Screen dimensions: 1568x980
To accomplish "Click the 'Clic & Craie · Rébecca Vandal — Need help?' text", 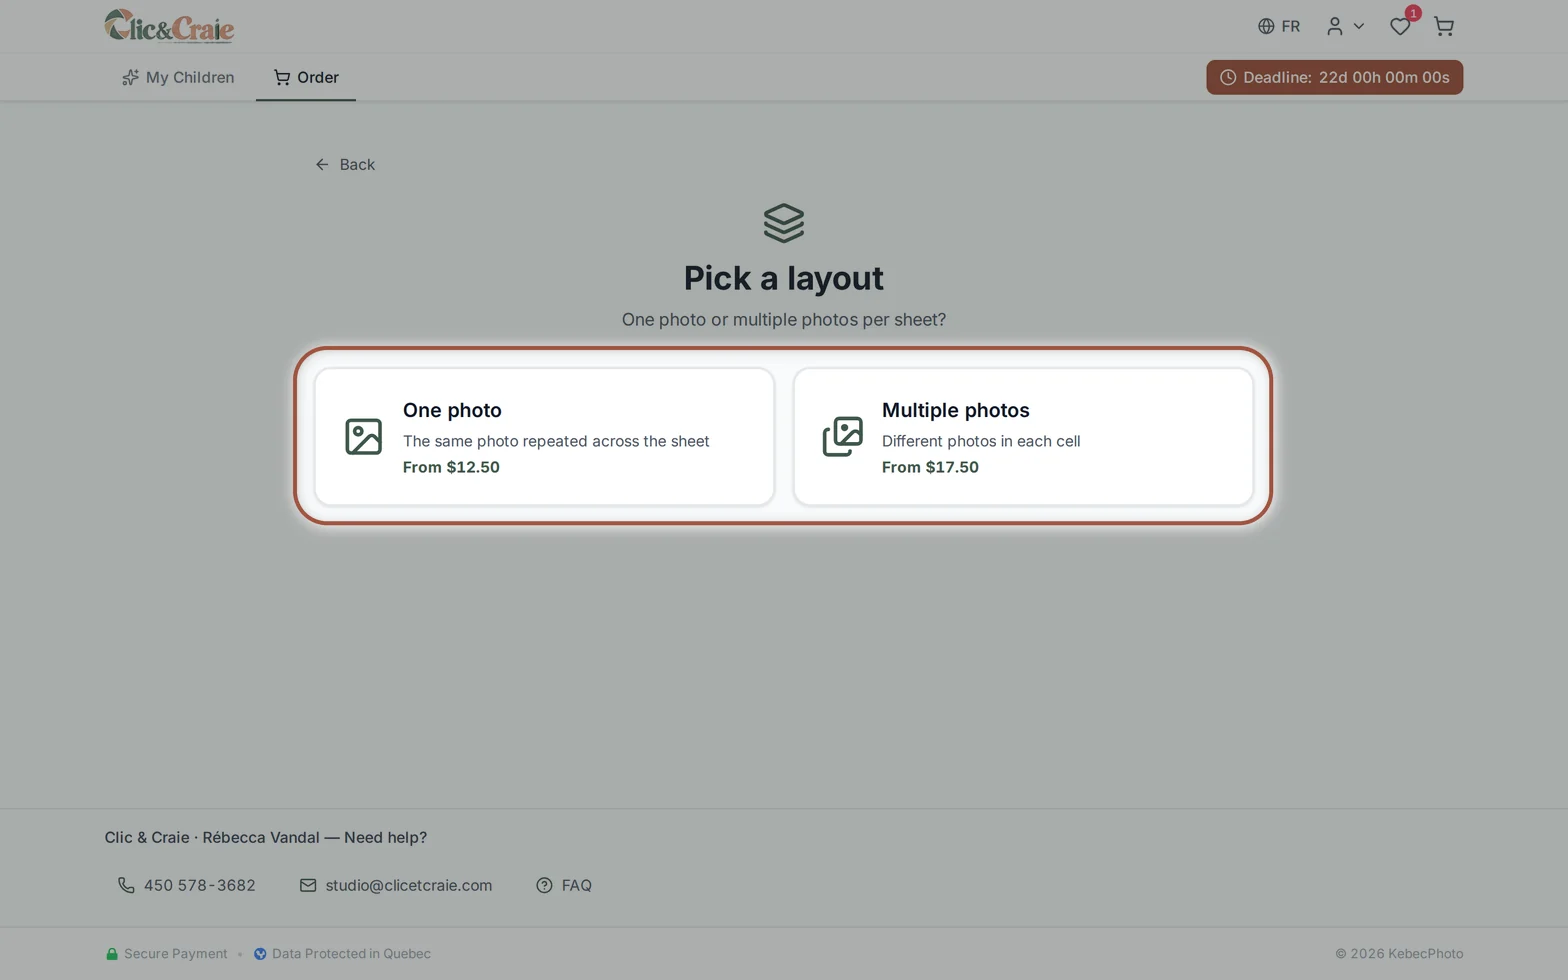I will tap(266, 838).
